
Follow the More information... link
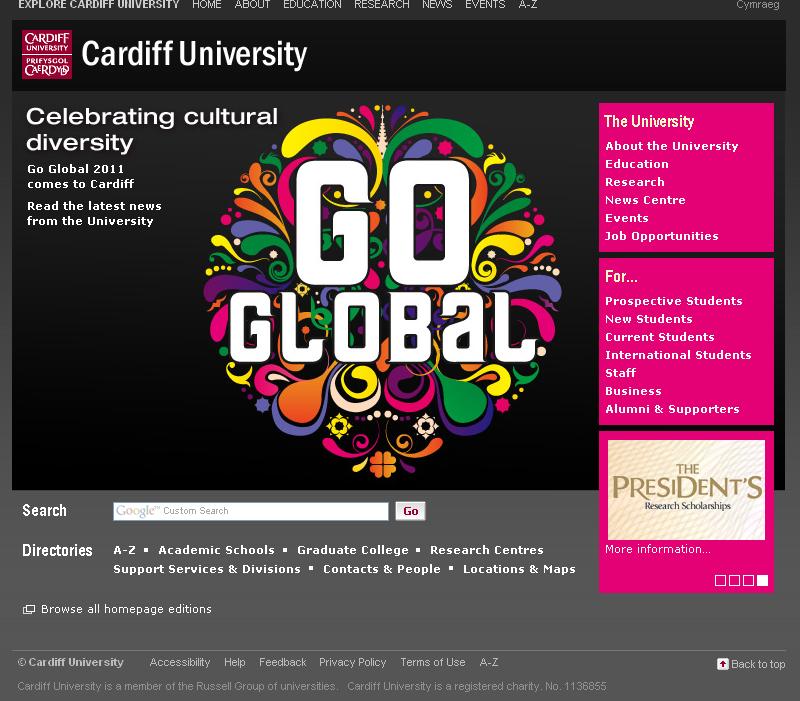(x=658, y=549)
